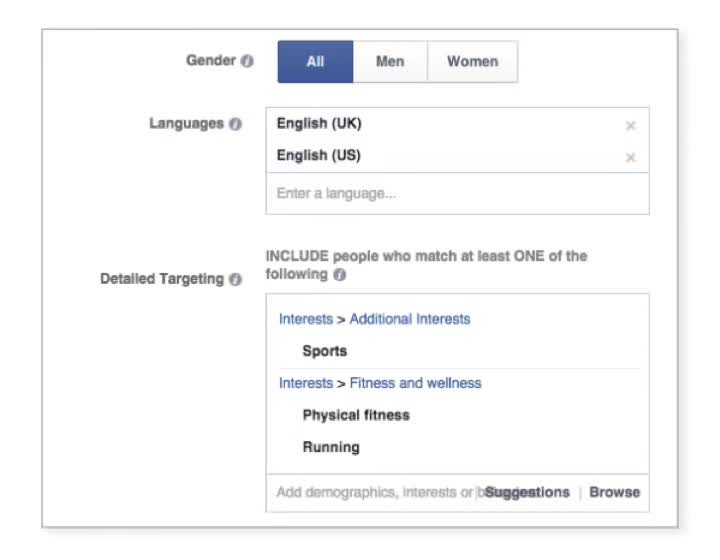Remove English (US) language with the X

click(x=630, y=158)
